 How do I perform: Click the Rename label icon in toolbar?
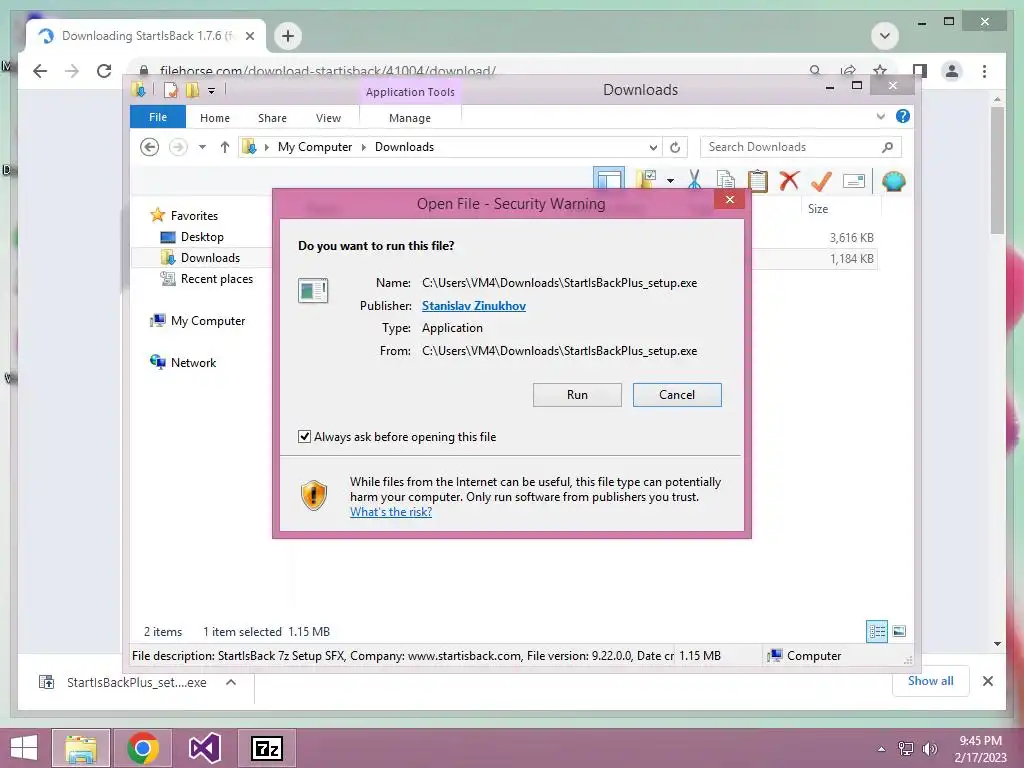[x=854, y=181]
